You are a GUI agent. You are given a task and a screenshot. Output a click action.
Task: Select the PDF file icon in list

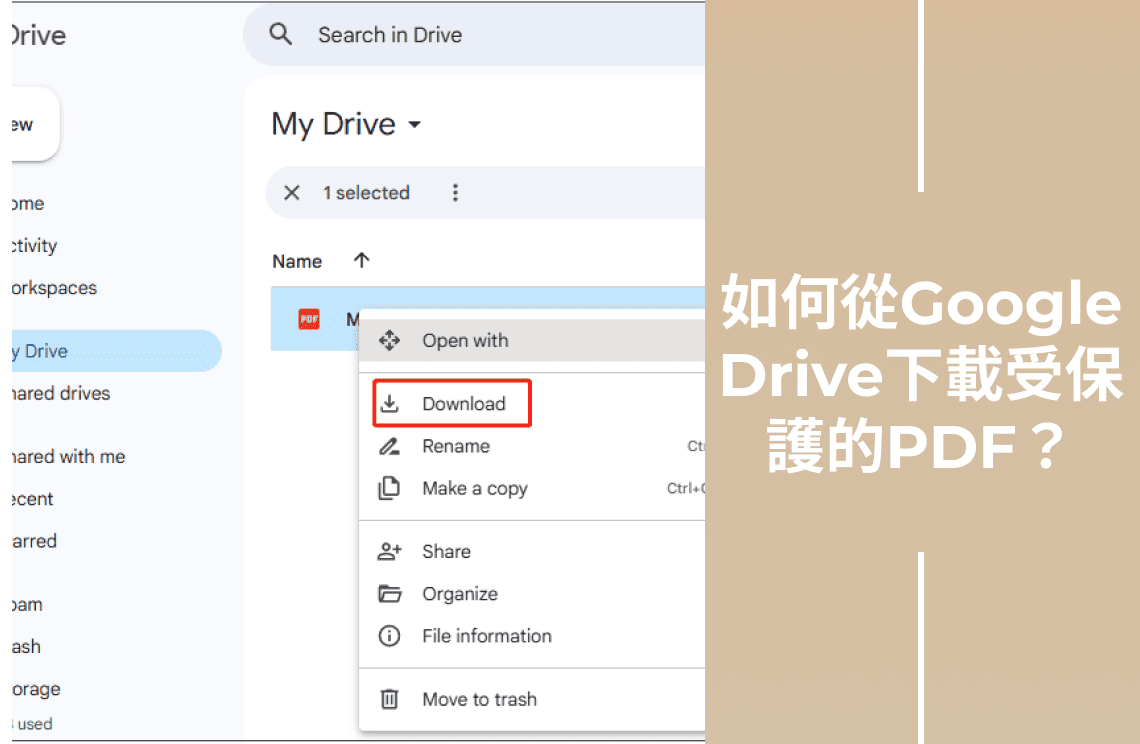[309, 319]
